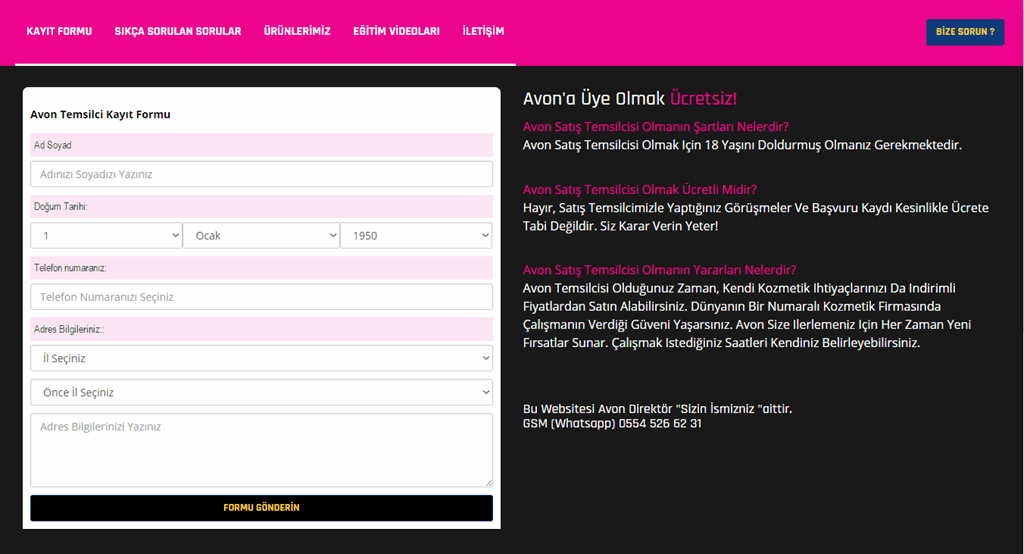1024x554 pixels.
Task: Click the Adres Bilgilerinizi Yazınız textarea
Action: (x=261, y=450)
